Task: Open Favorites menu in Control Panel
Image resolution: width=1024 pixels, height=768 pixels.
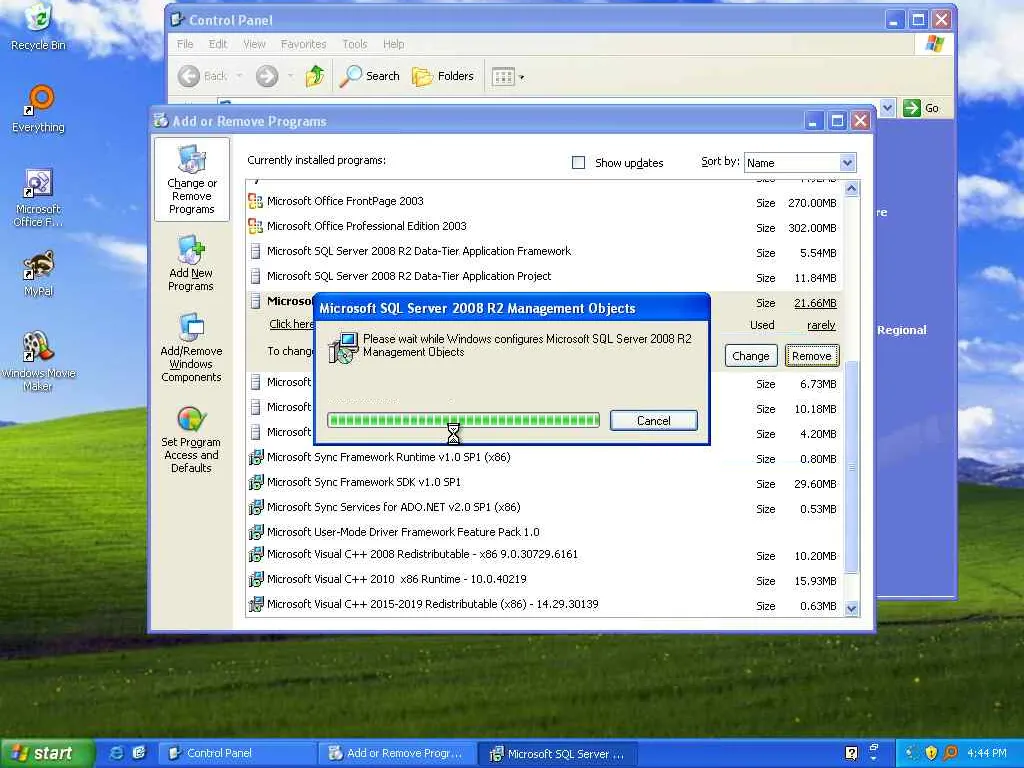Action: pyautogui.click(x=303, y=44)
